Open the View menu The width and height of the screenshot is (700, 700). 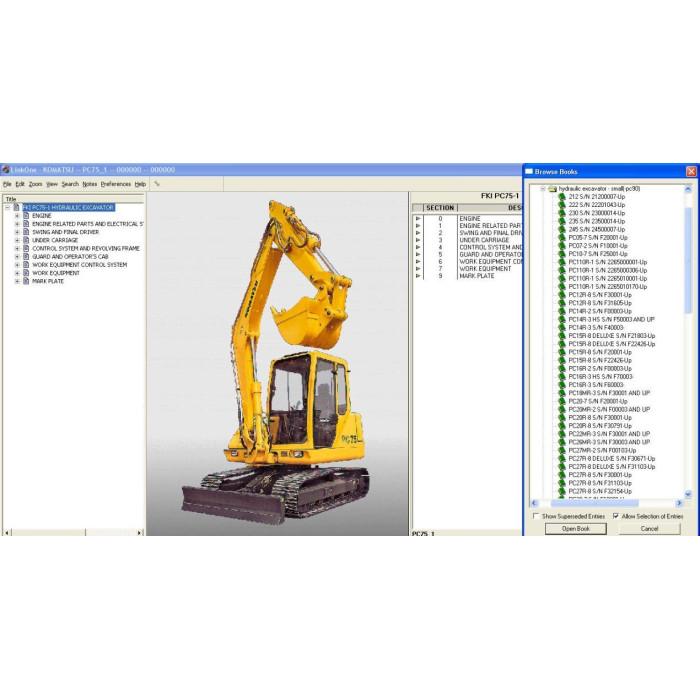coord(52,184)
